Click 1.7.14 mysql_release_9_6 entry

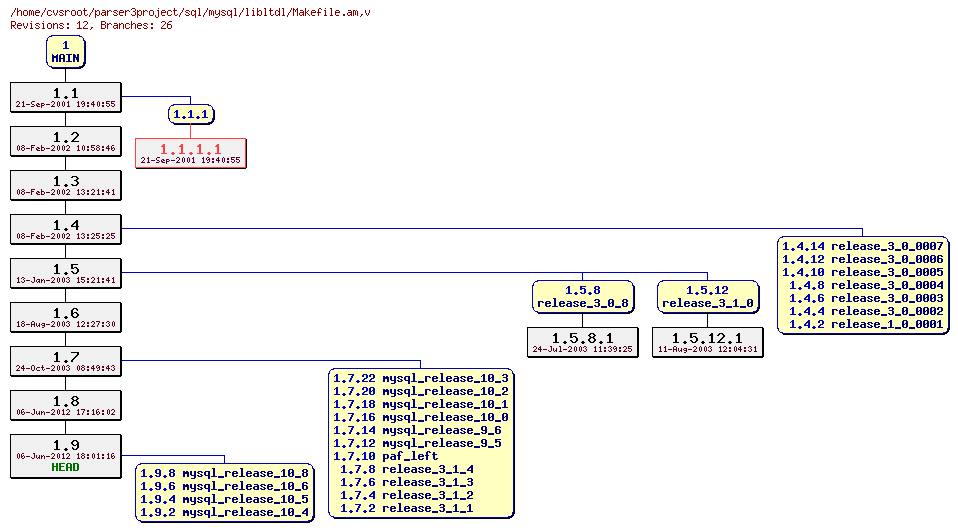417,430
